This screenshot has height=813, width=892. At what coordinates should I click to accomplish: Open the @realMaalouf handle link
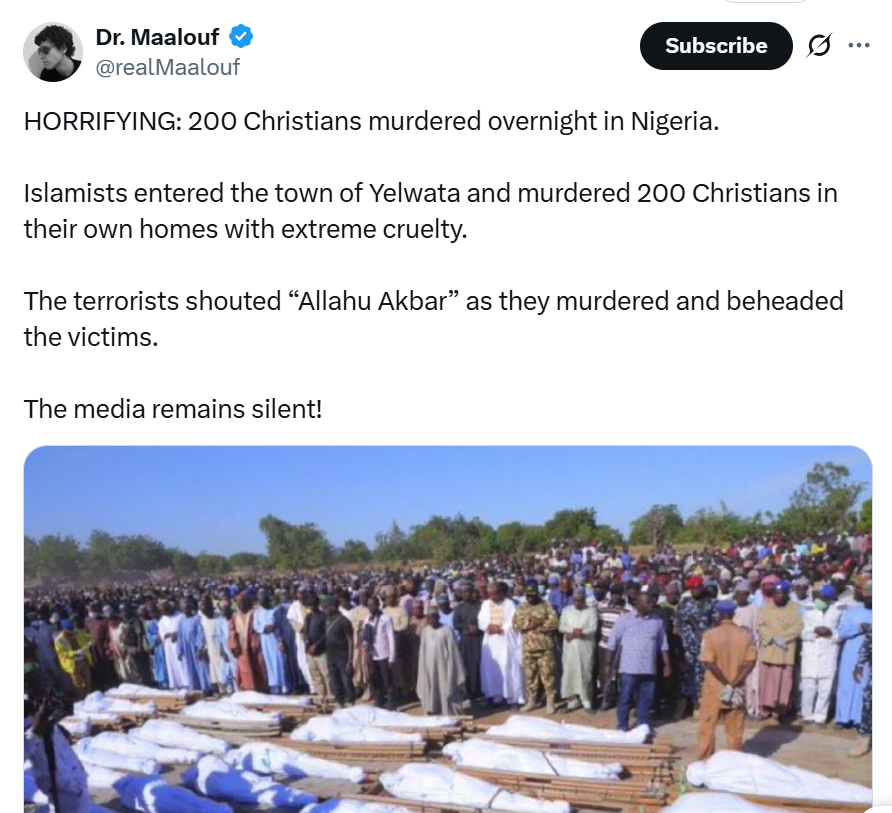(167, 67)
